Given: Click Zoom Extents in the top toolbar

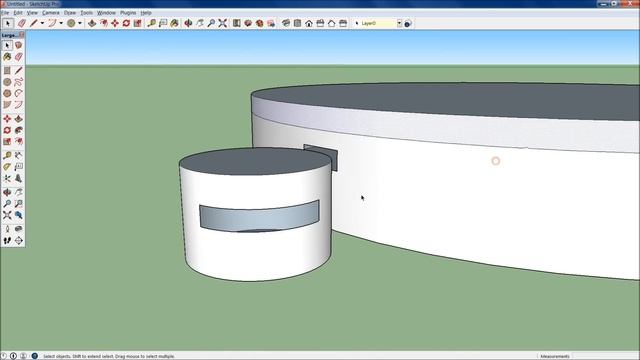Looking at the screenshot, I should pyautogui.click(x=222, y=23).
